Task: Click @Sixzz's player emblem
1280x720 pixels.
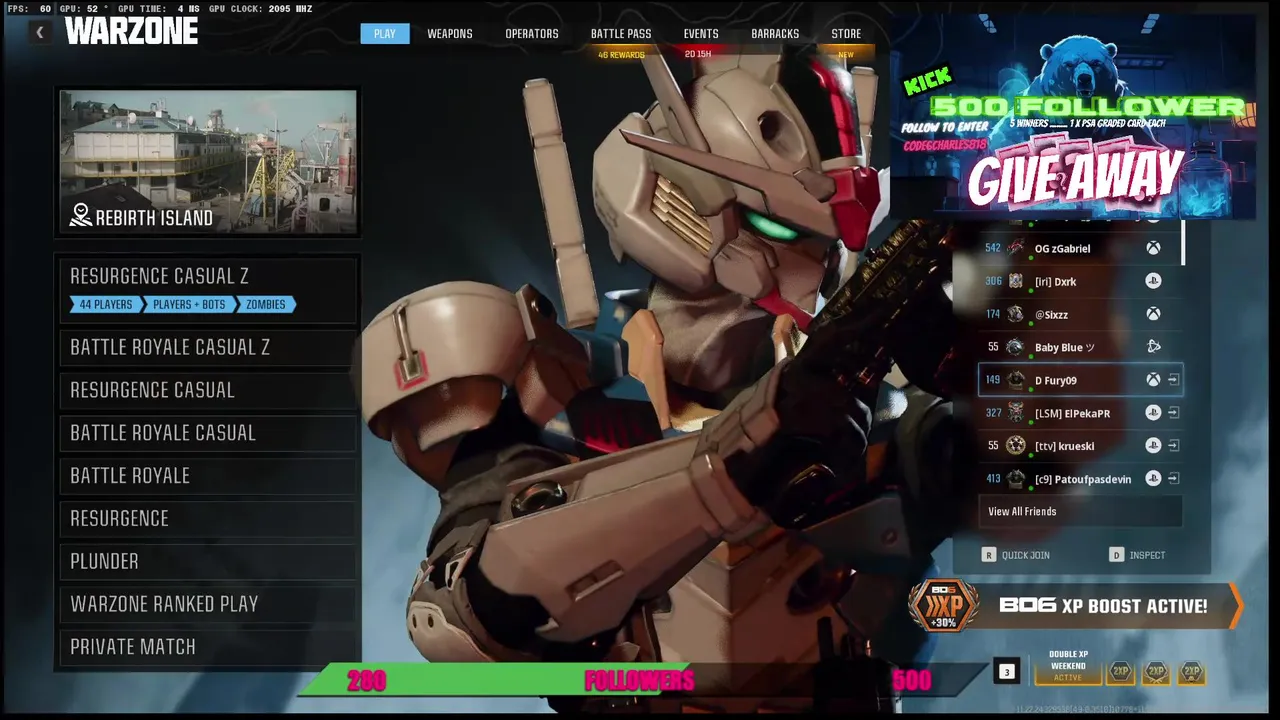Action: (x=1016, y=314)
